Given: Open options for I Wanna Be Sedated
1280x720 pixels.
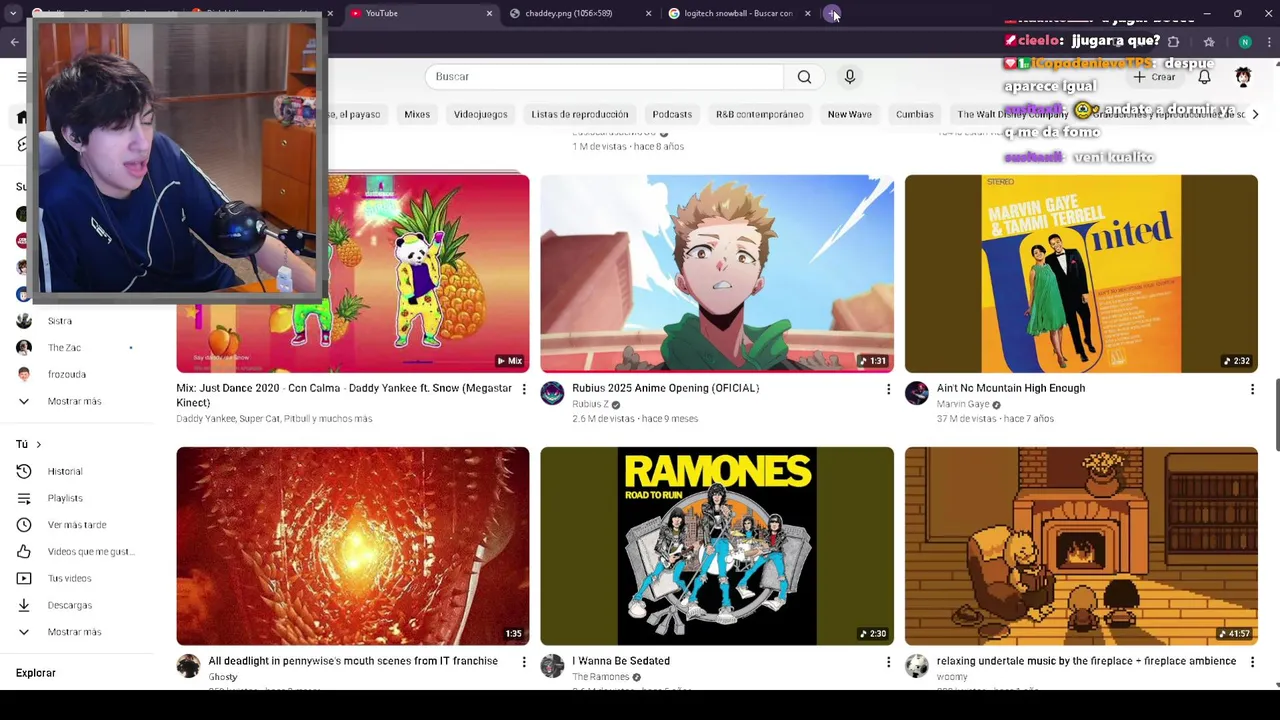Looking at the screenshot, I should tap(888, 662).
